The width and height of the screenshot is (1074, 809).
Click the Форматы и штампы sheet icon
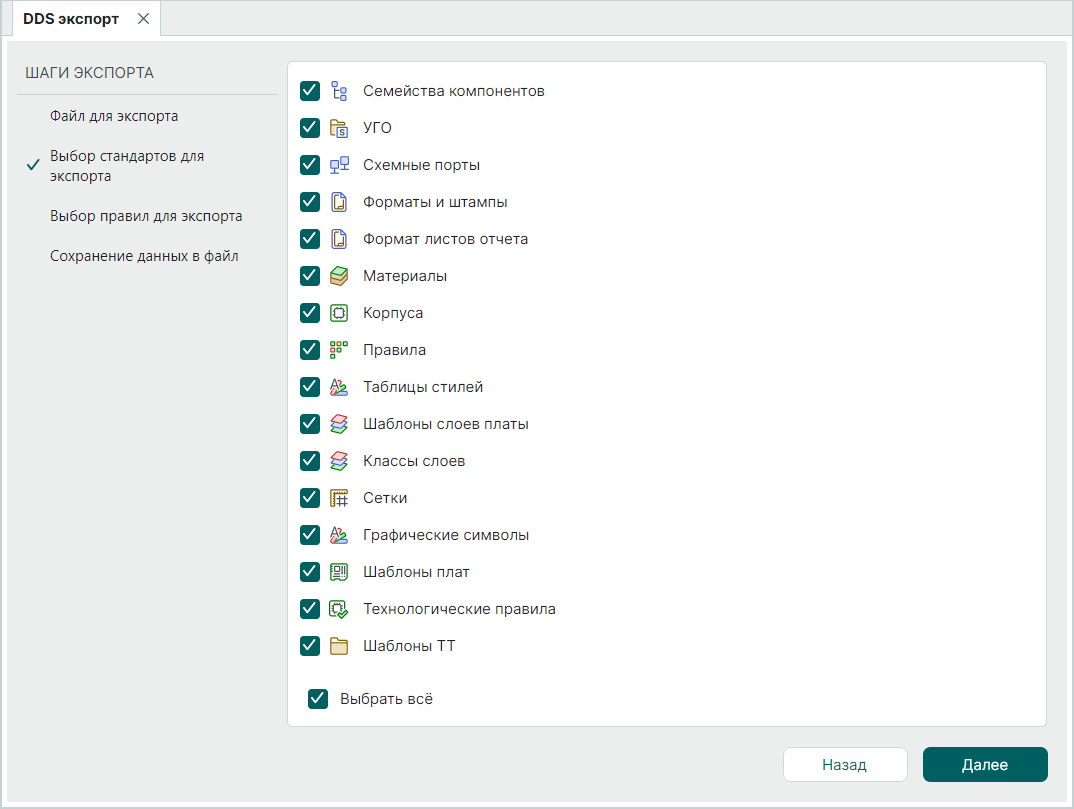point(339,202)
